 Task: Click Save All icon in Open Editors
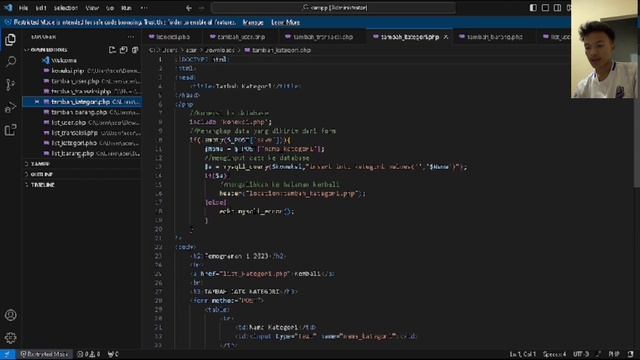tap(123, 50)
